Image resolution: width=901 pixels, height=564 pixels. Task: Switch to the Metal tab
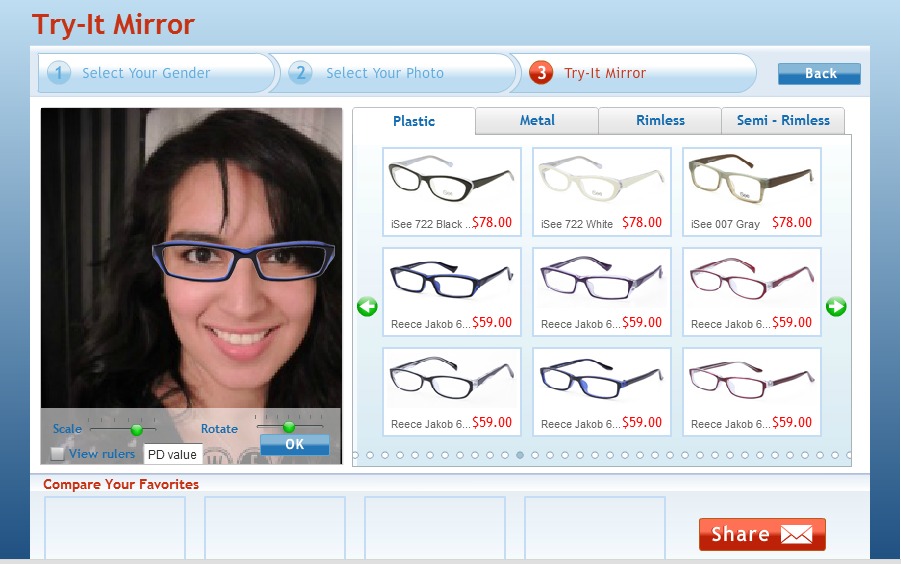(x=537, y=120)
